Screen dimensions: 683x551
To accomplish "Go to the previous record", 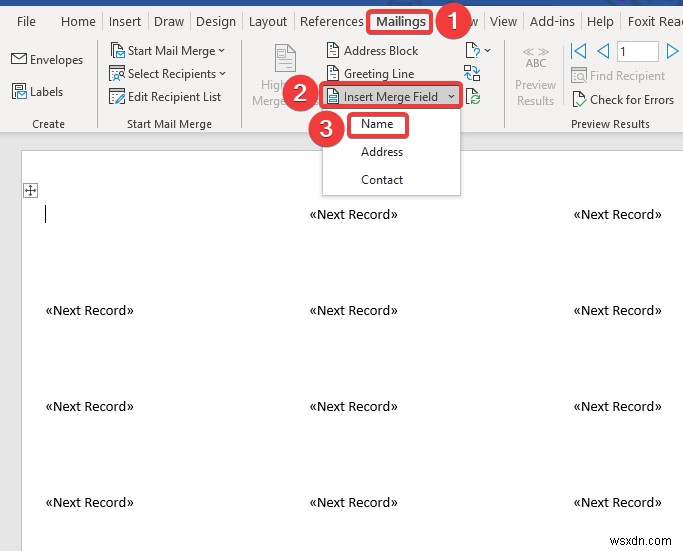I will pos(603,51).
